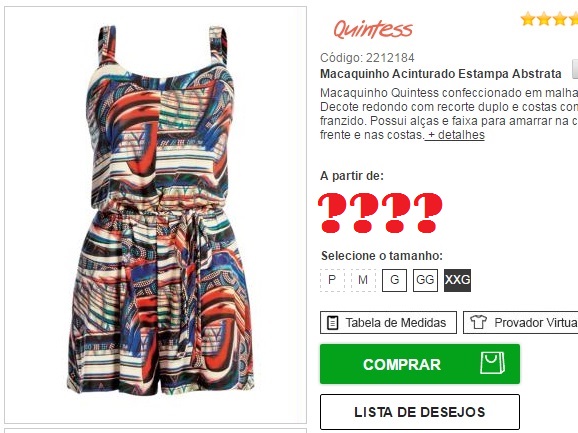Select size P
Image resolution: width=578 pixels, height=433 pixels.
332,280
